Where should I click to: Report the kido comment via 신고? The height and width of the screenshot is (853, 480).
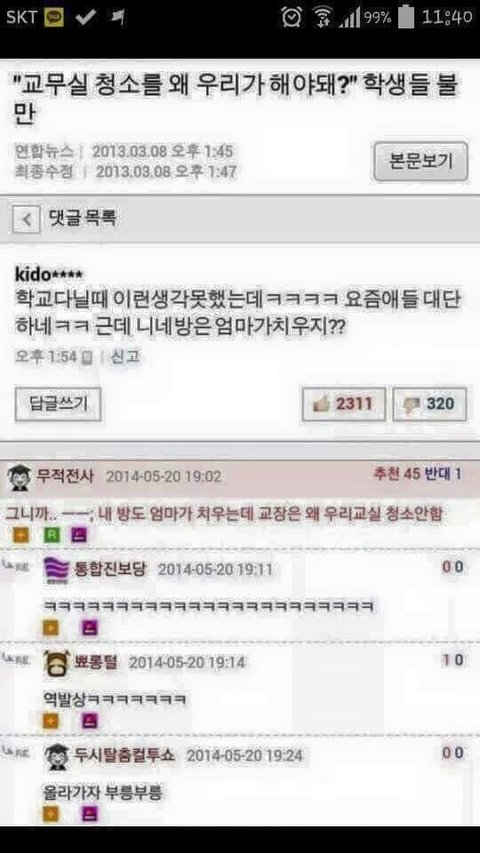pyautogui.click(x=125, y=357)
